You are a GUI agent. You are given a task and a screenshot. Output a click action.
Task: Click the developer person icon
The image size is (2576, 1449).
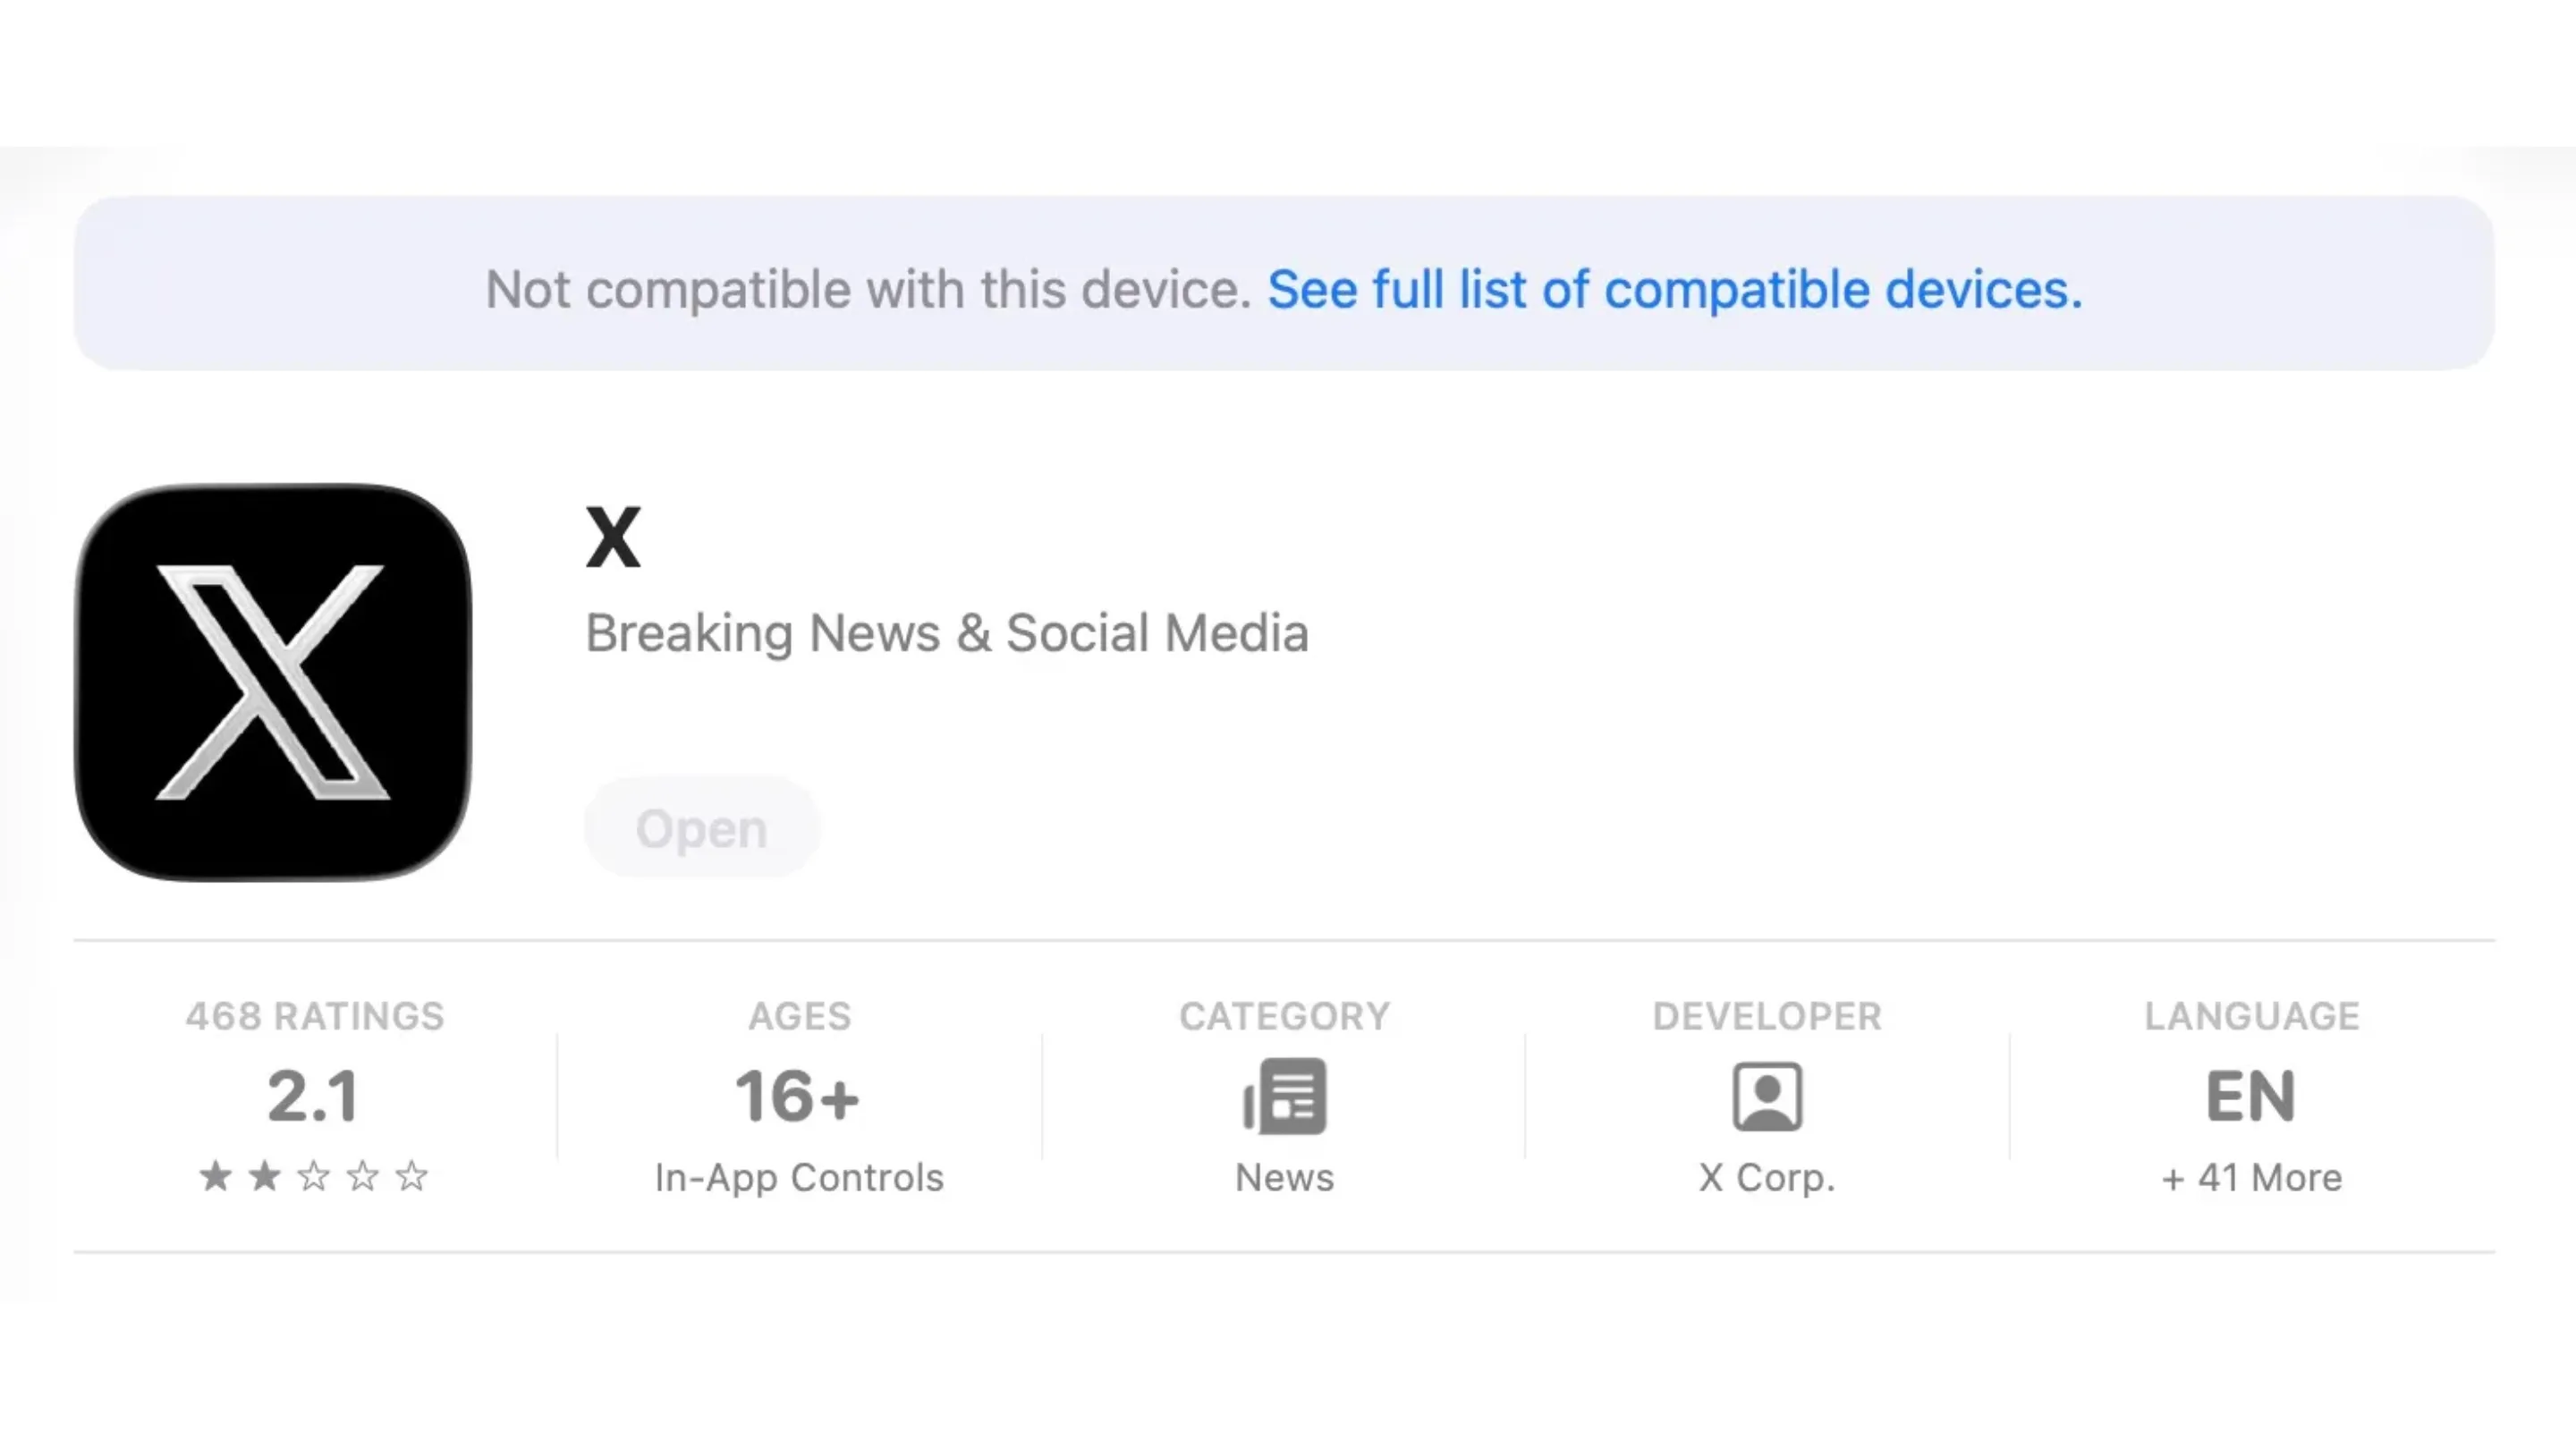[x=1767, y=1096]
